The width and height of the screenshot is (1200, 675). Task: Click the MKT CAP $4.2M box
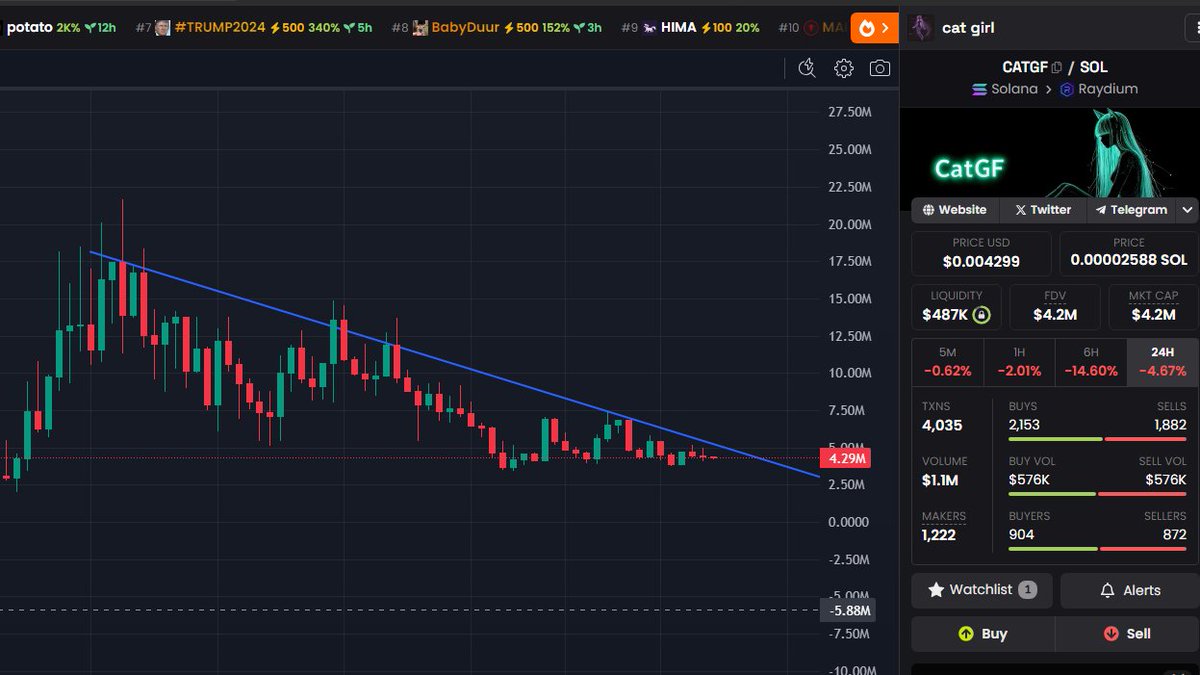[x=1153, y=307]
